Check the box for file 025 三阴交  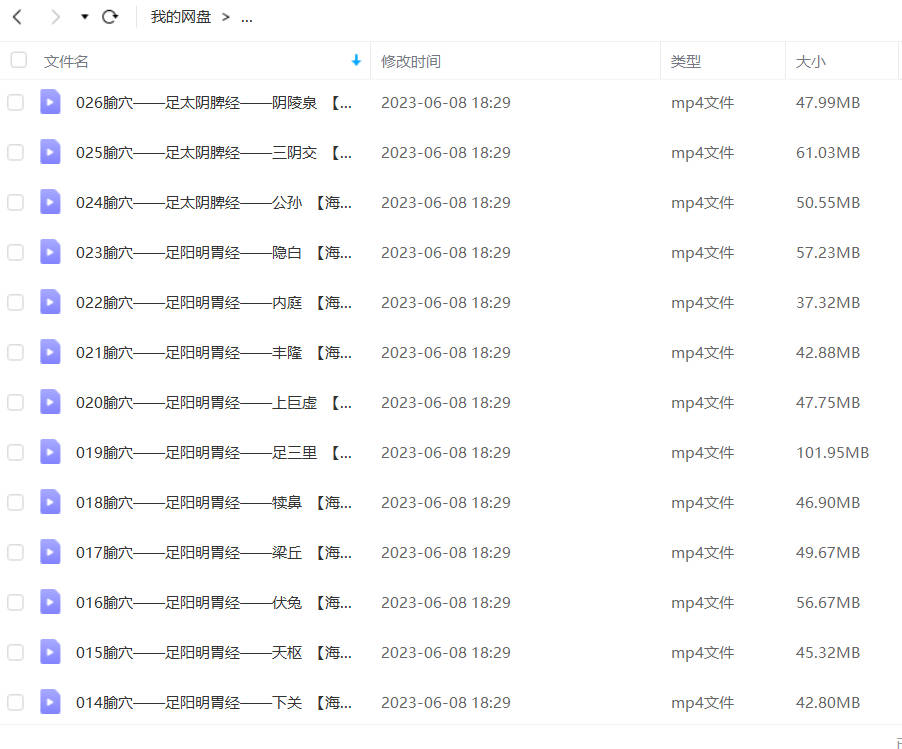(x=16, y=152)
